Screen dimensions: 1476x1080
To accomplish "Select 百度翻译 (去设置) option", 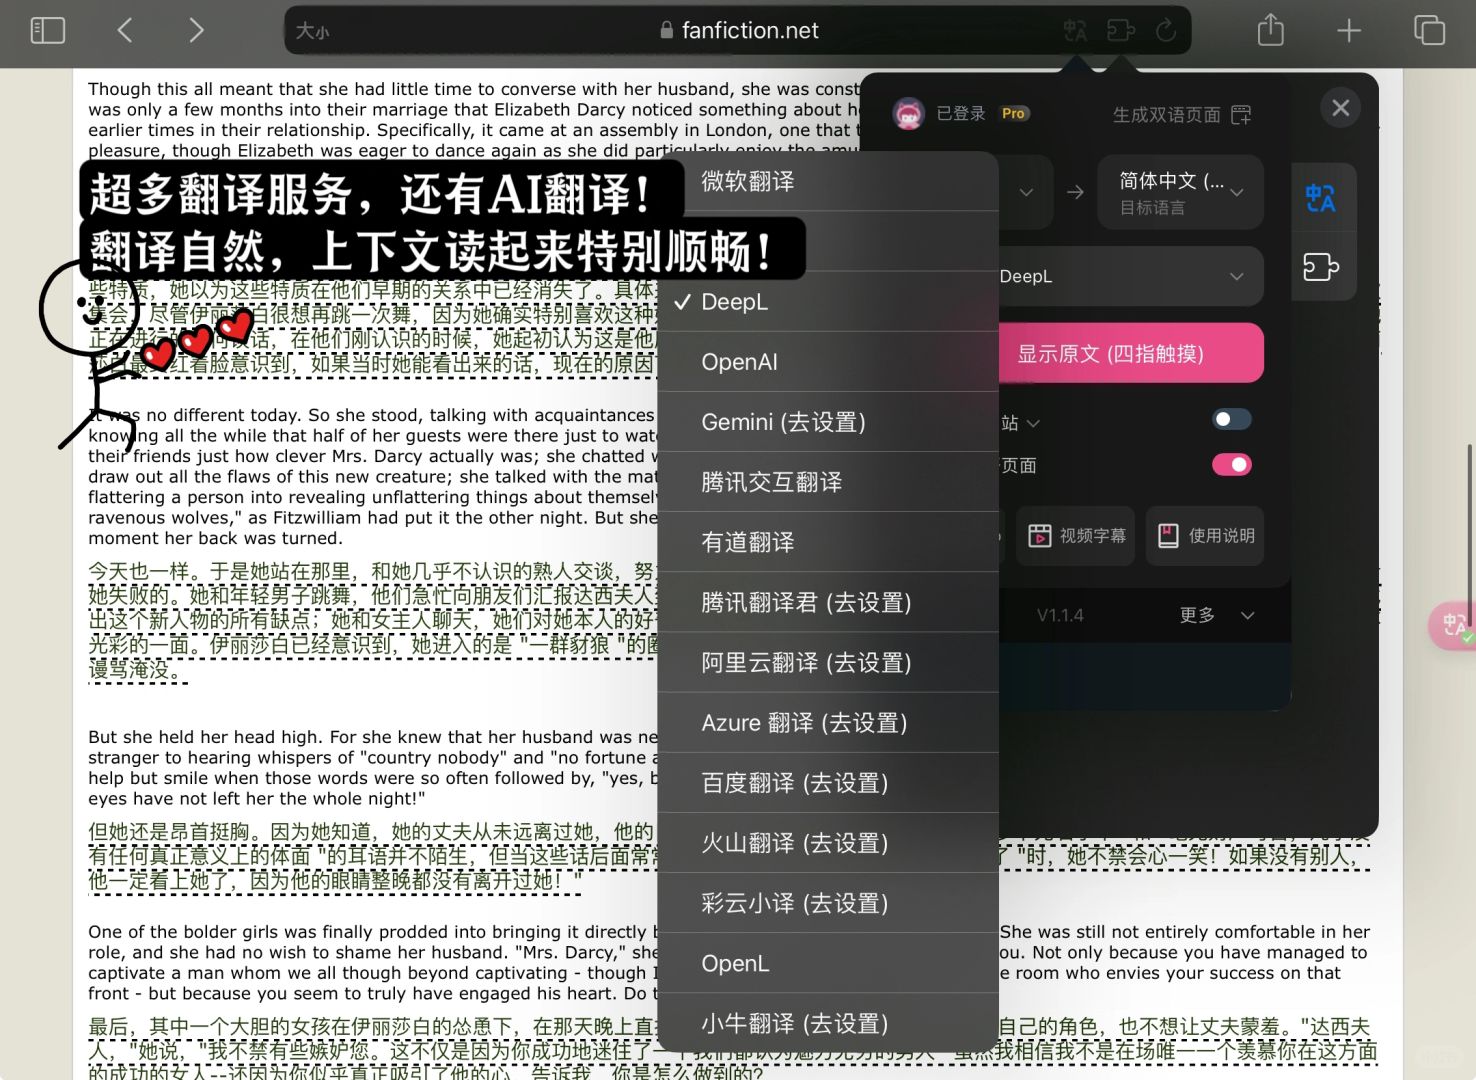I will 828,782.
